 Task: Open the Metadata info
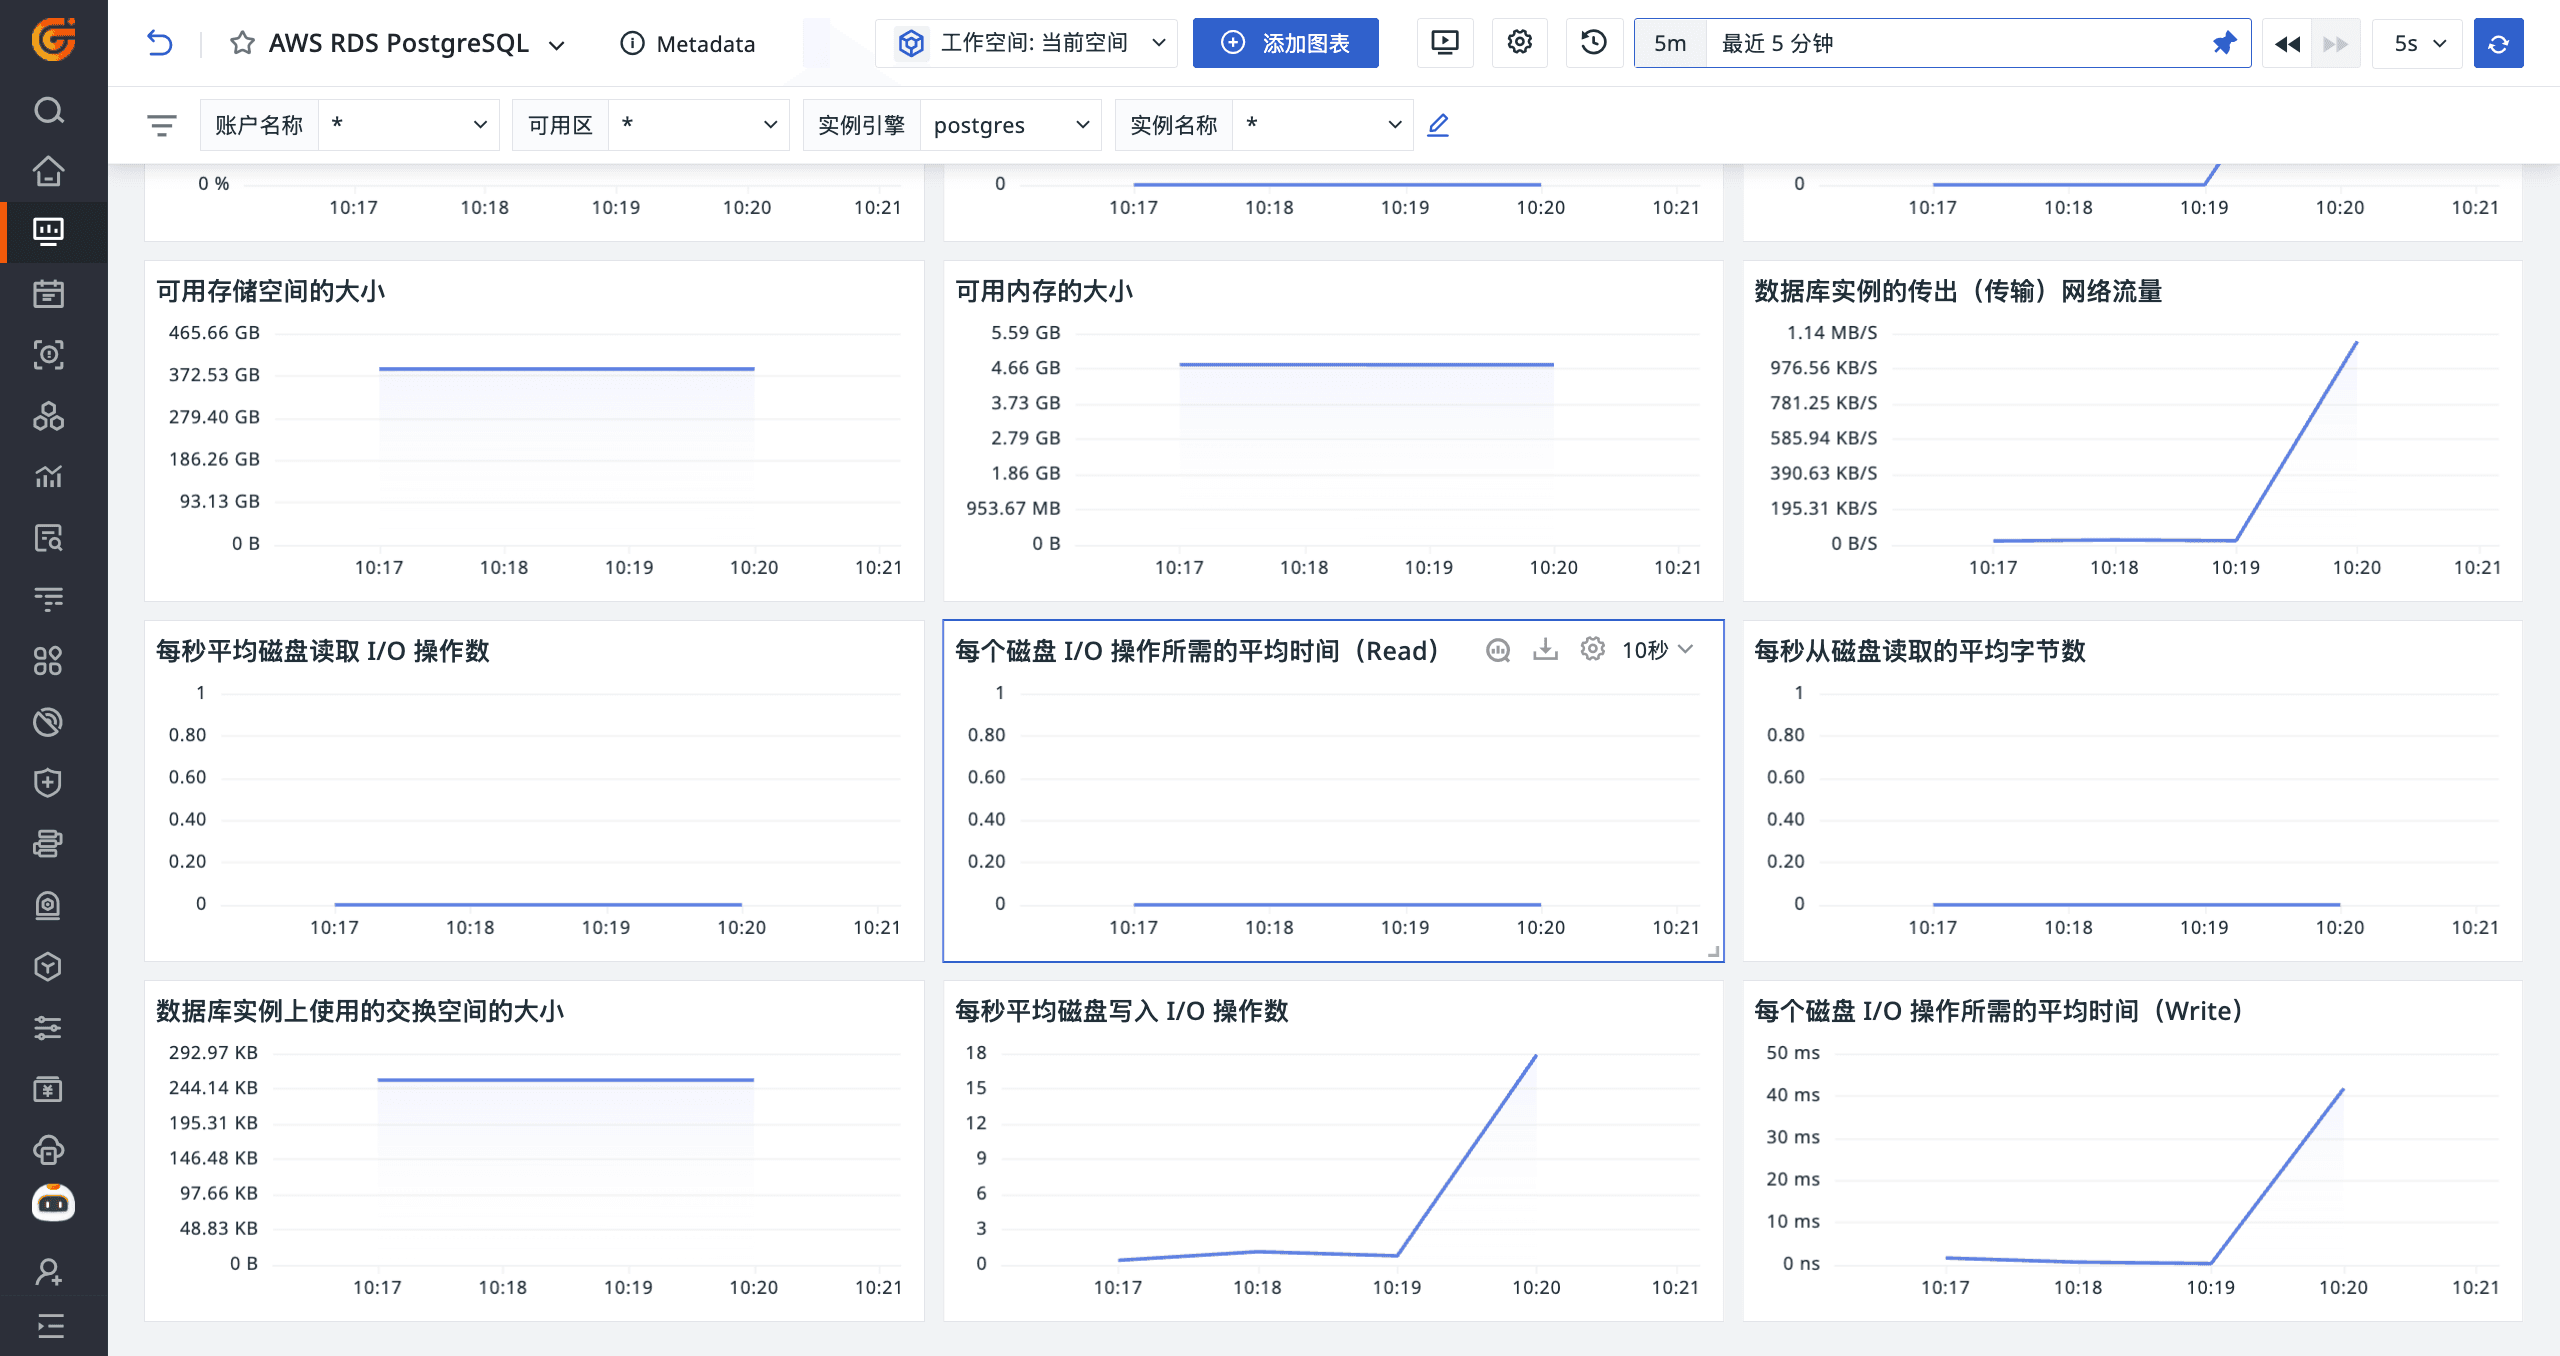coord(687,43)
